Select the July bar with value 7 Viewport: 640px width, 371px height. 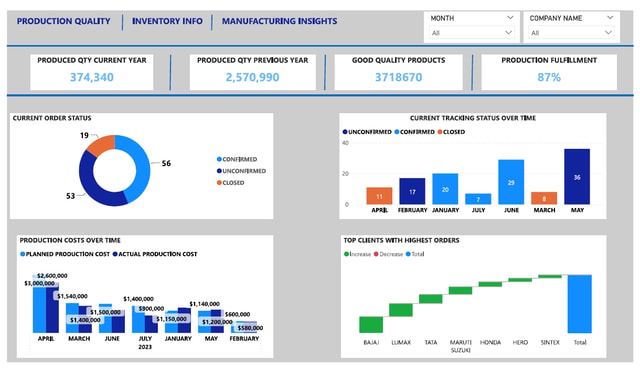478,199
